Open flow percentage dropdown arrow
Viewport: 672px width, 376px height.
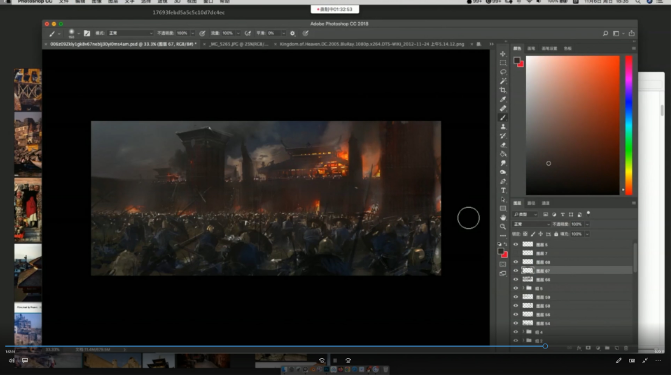(238, 33)
